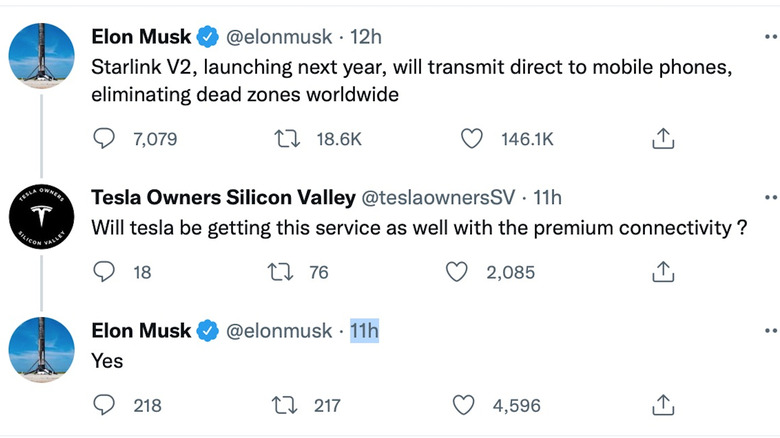
Task: Retweet Elon Musk's "Yes" tweet
Action: click(288, 405)
